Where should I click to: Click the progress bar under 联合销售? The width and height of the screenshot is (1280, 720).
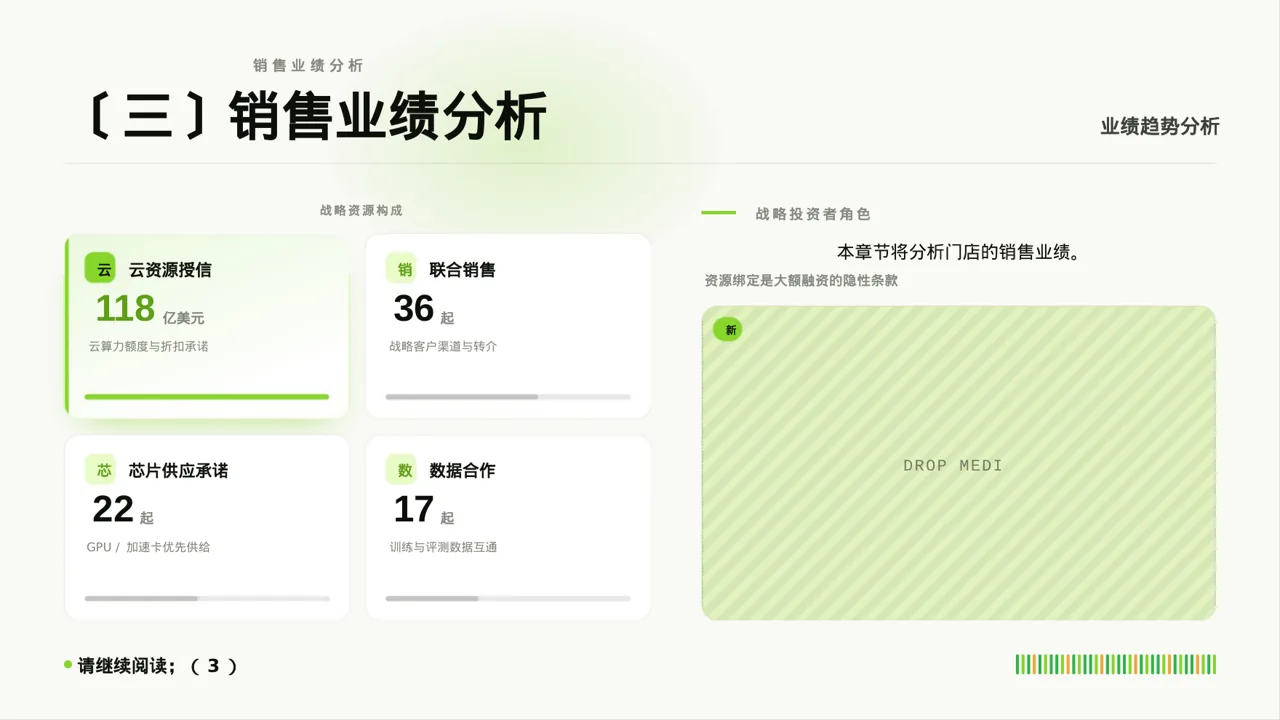[x=508, y=397]
